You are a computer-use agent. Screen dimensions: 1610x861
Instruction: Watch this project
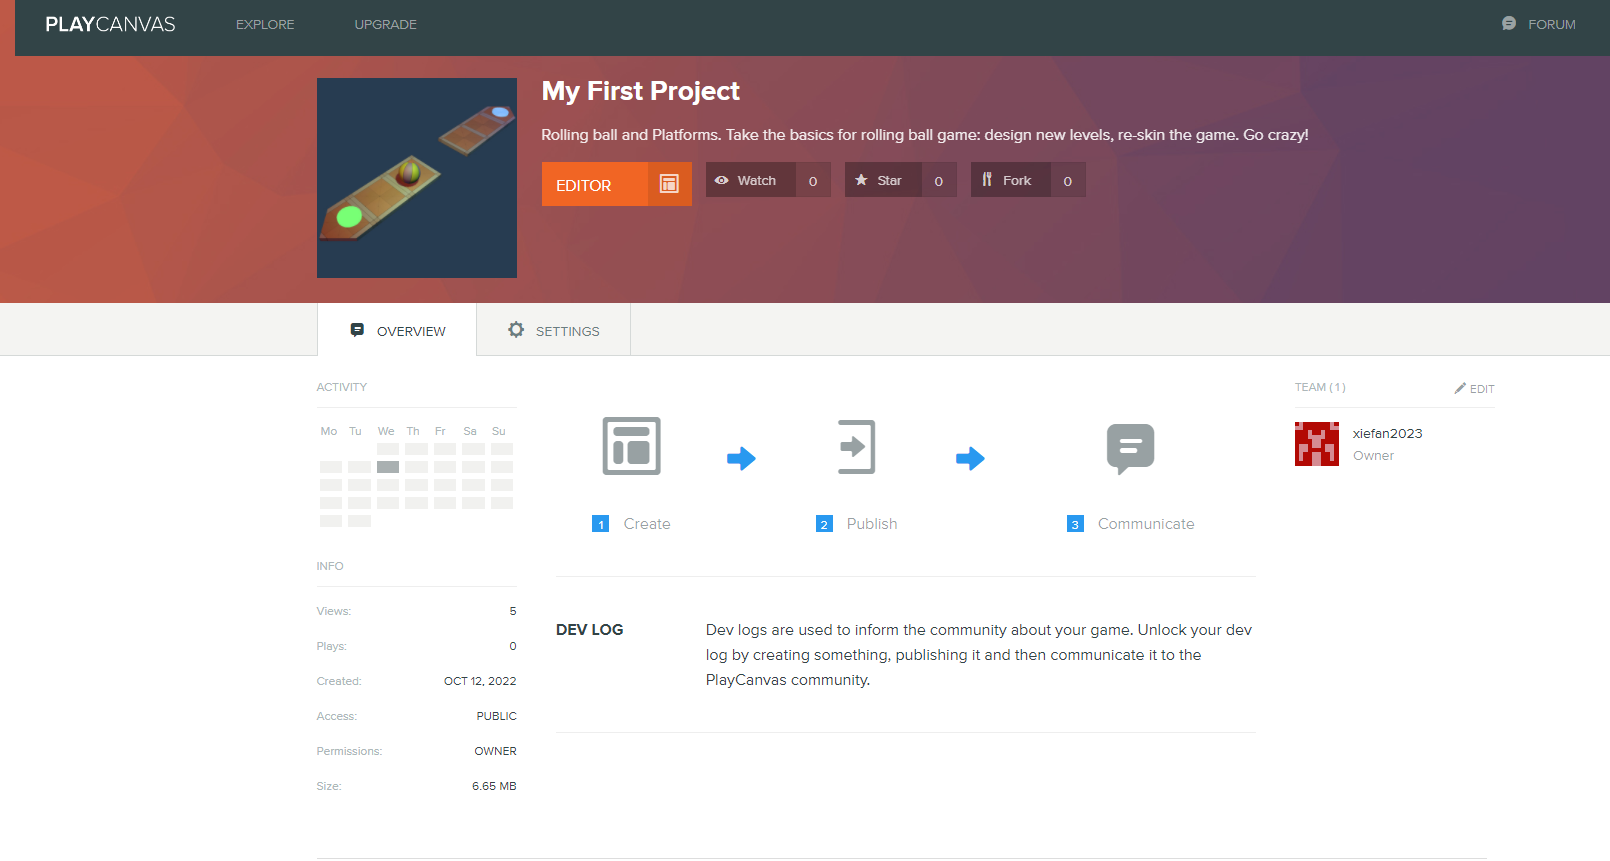click(751, 180)
